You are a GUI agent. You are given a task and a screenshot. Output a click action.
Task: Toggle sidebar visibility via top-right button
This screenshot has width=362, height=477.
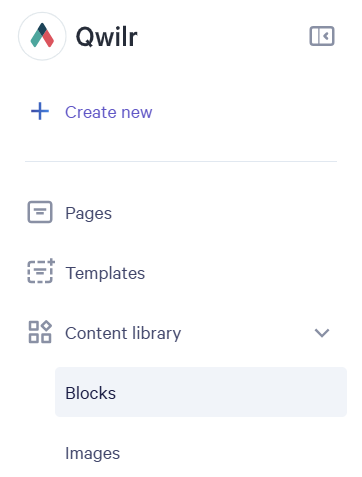coord(322,36)
